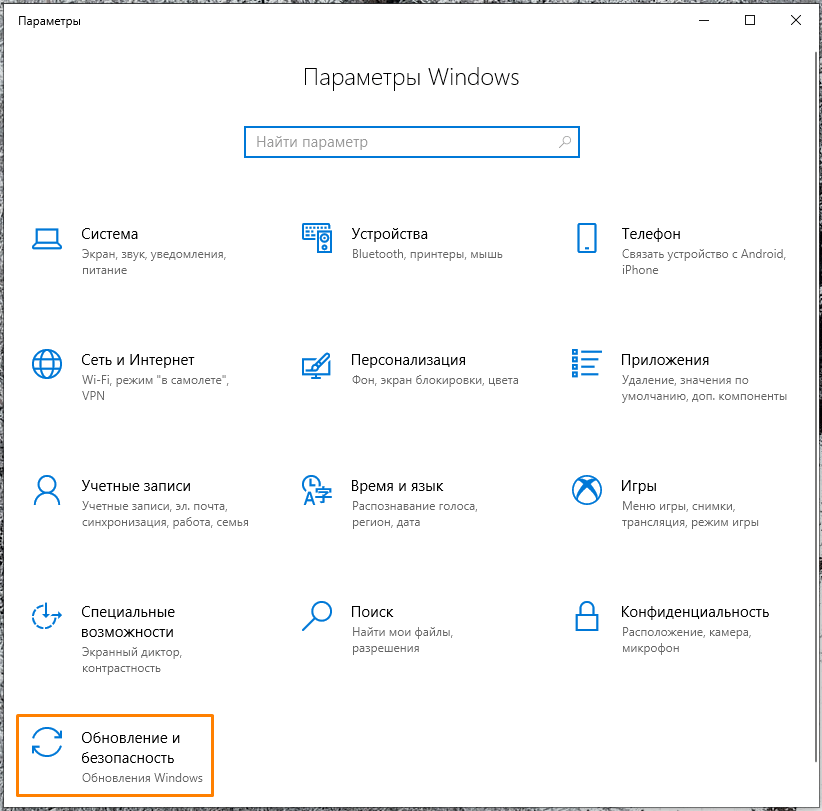Open the Учетные записи title

click(x=136, y=486)
